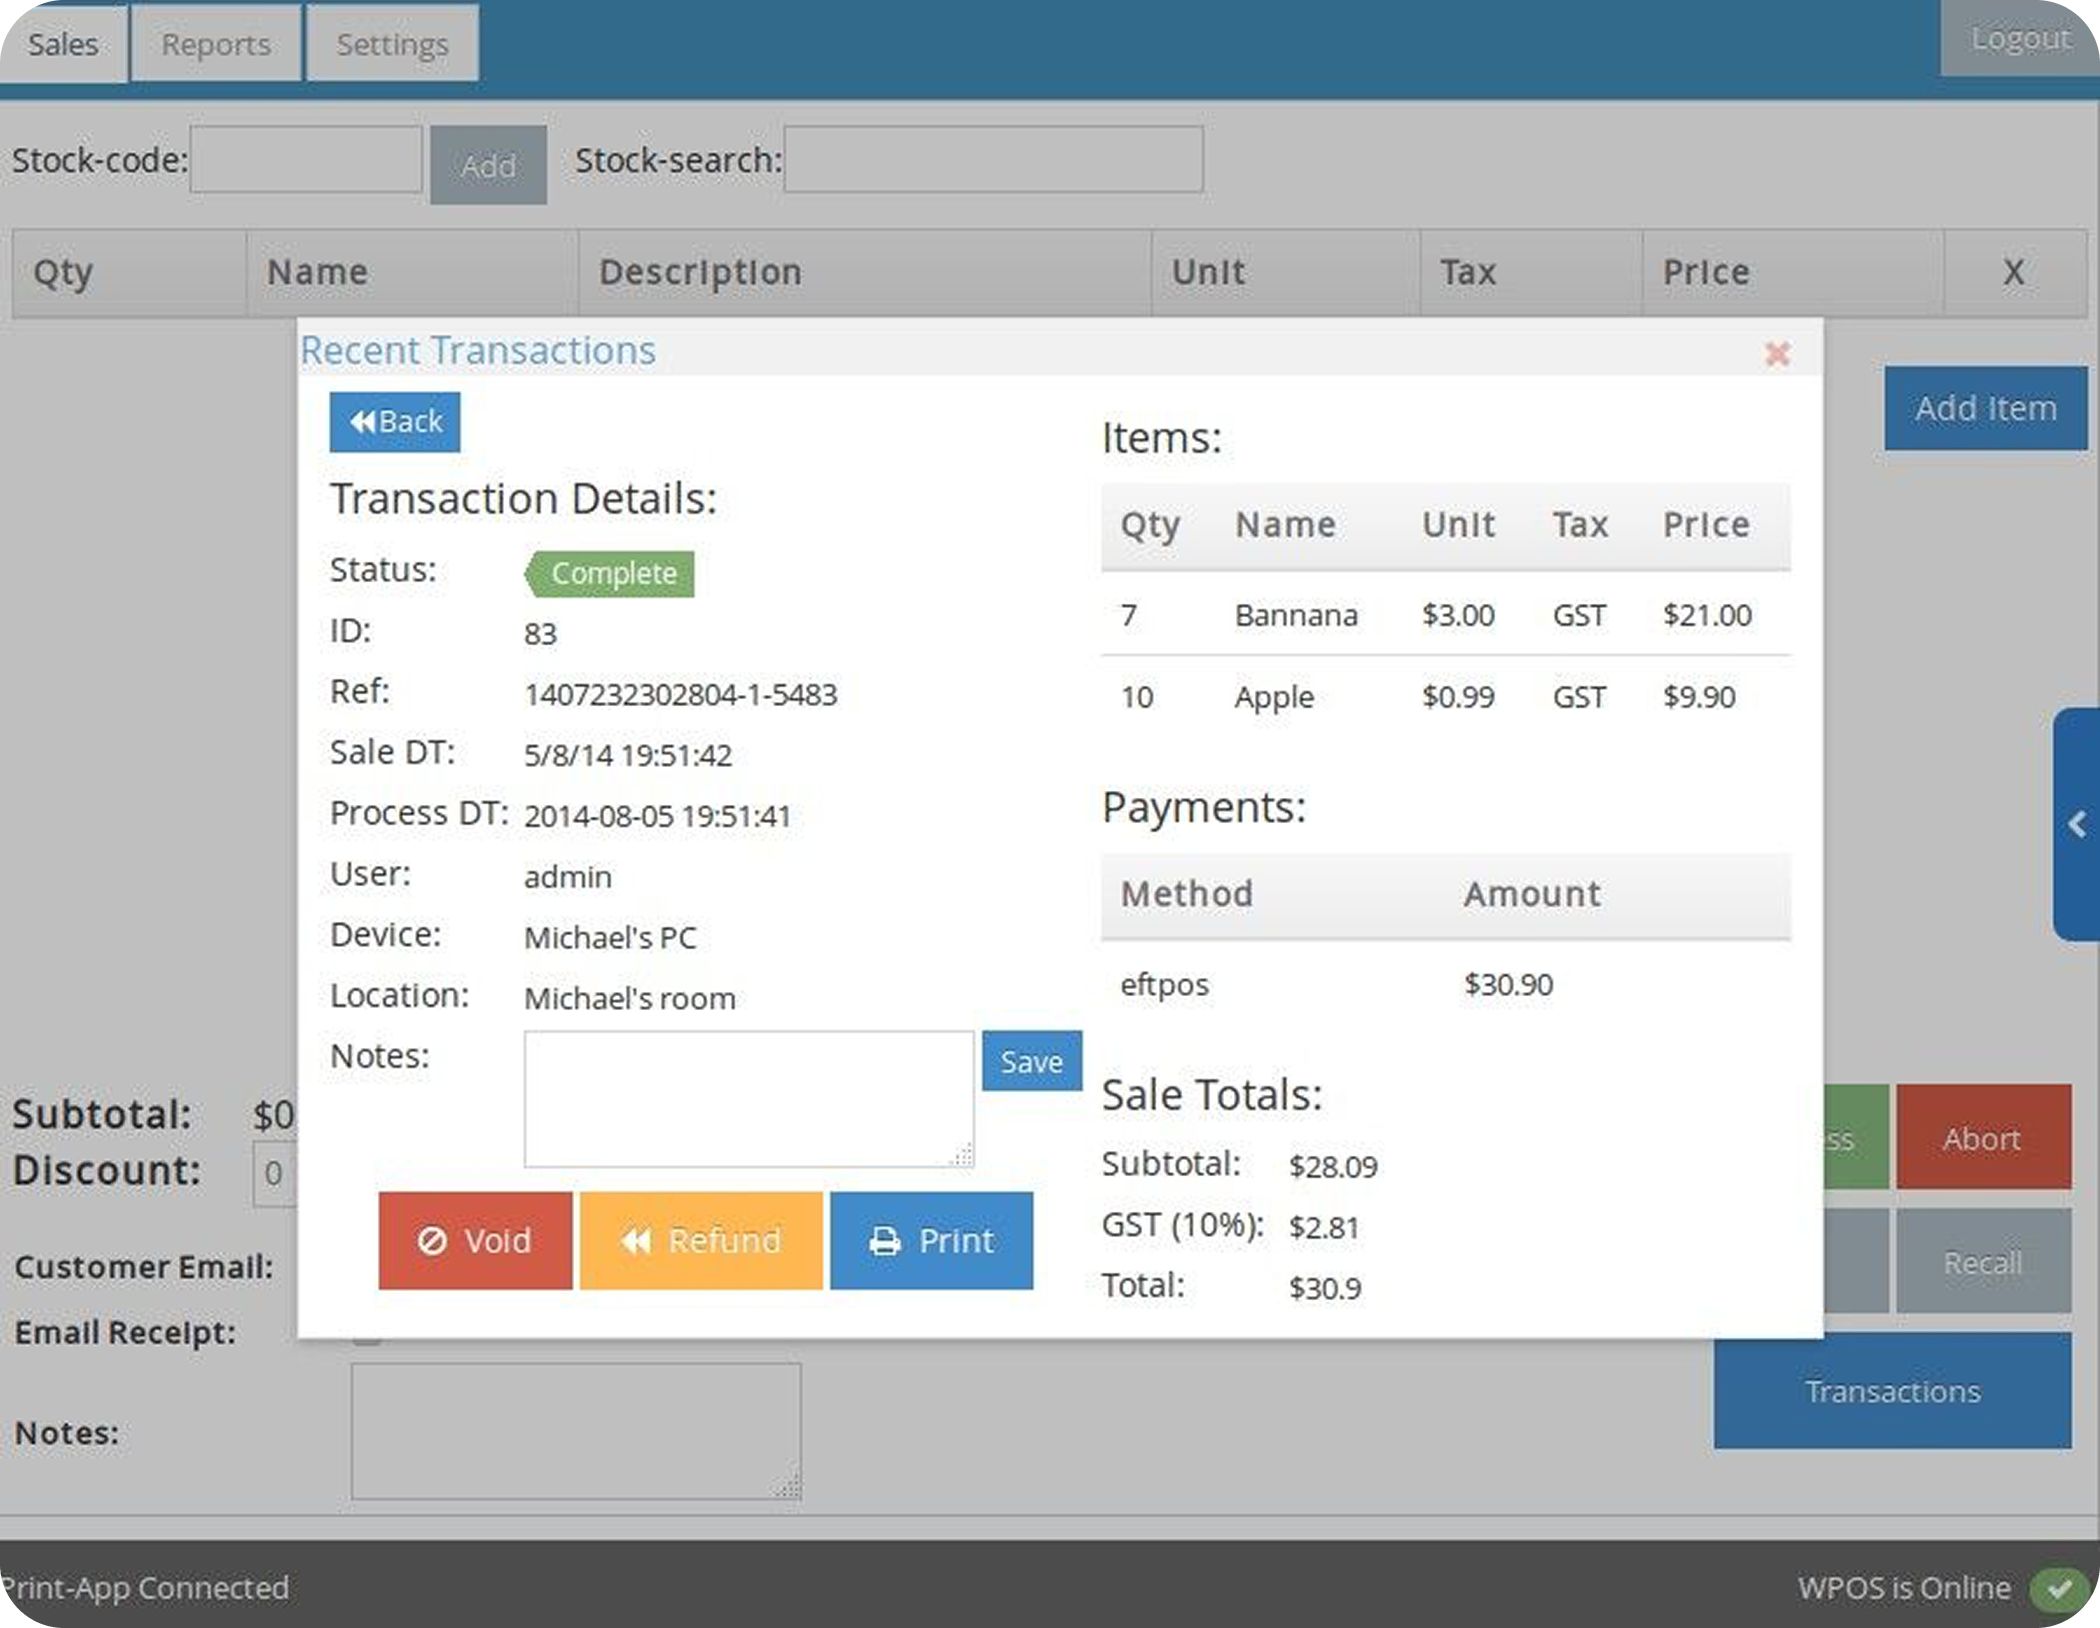
Task: Click inside the Stock-search field
Action: click(993, 160)
